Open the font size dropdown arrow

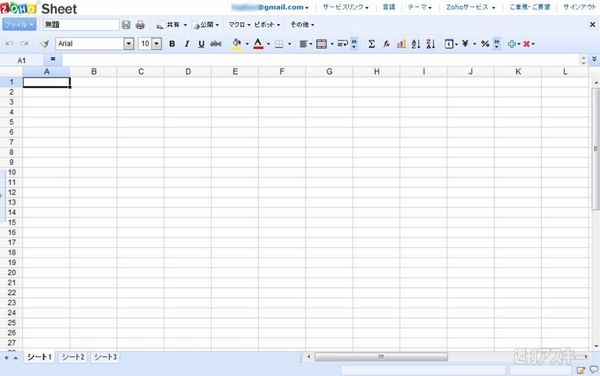(157, 44)
